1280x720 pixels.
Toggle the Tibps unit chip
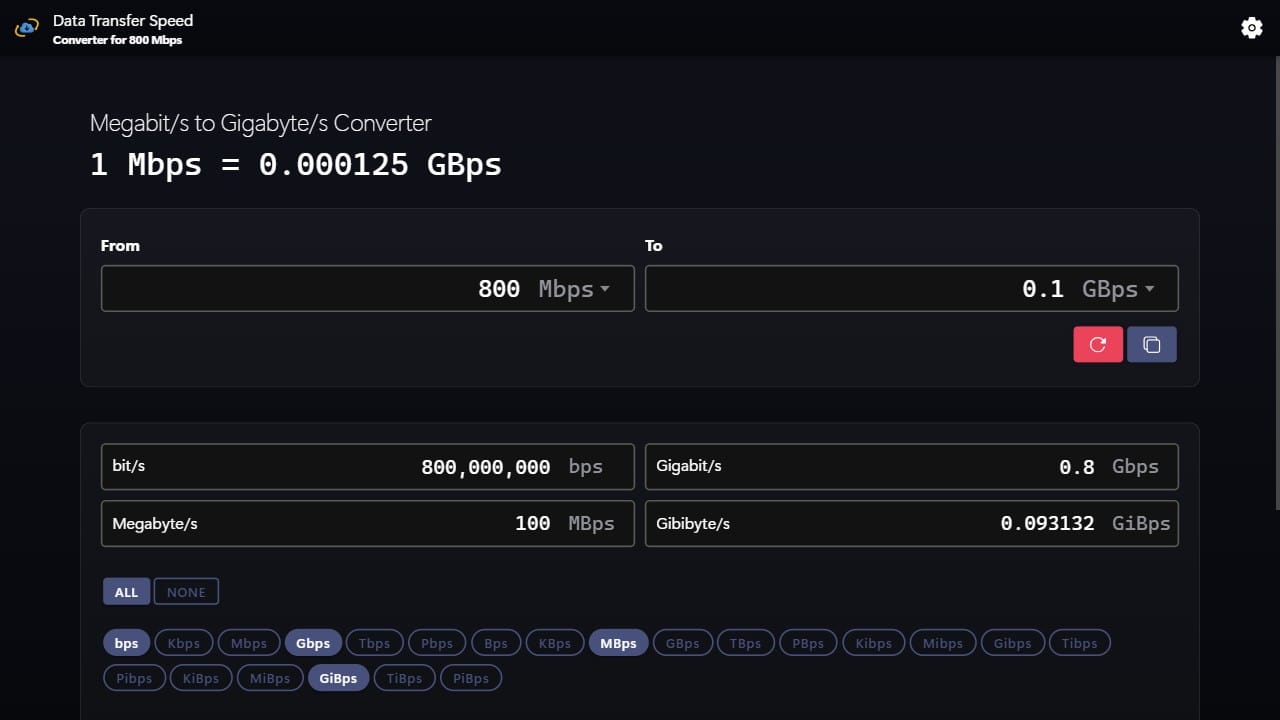click(x=1080, y=643)
